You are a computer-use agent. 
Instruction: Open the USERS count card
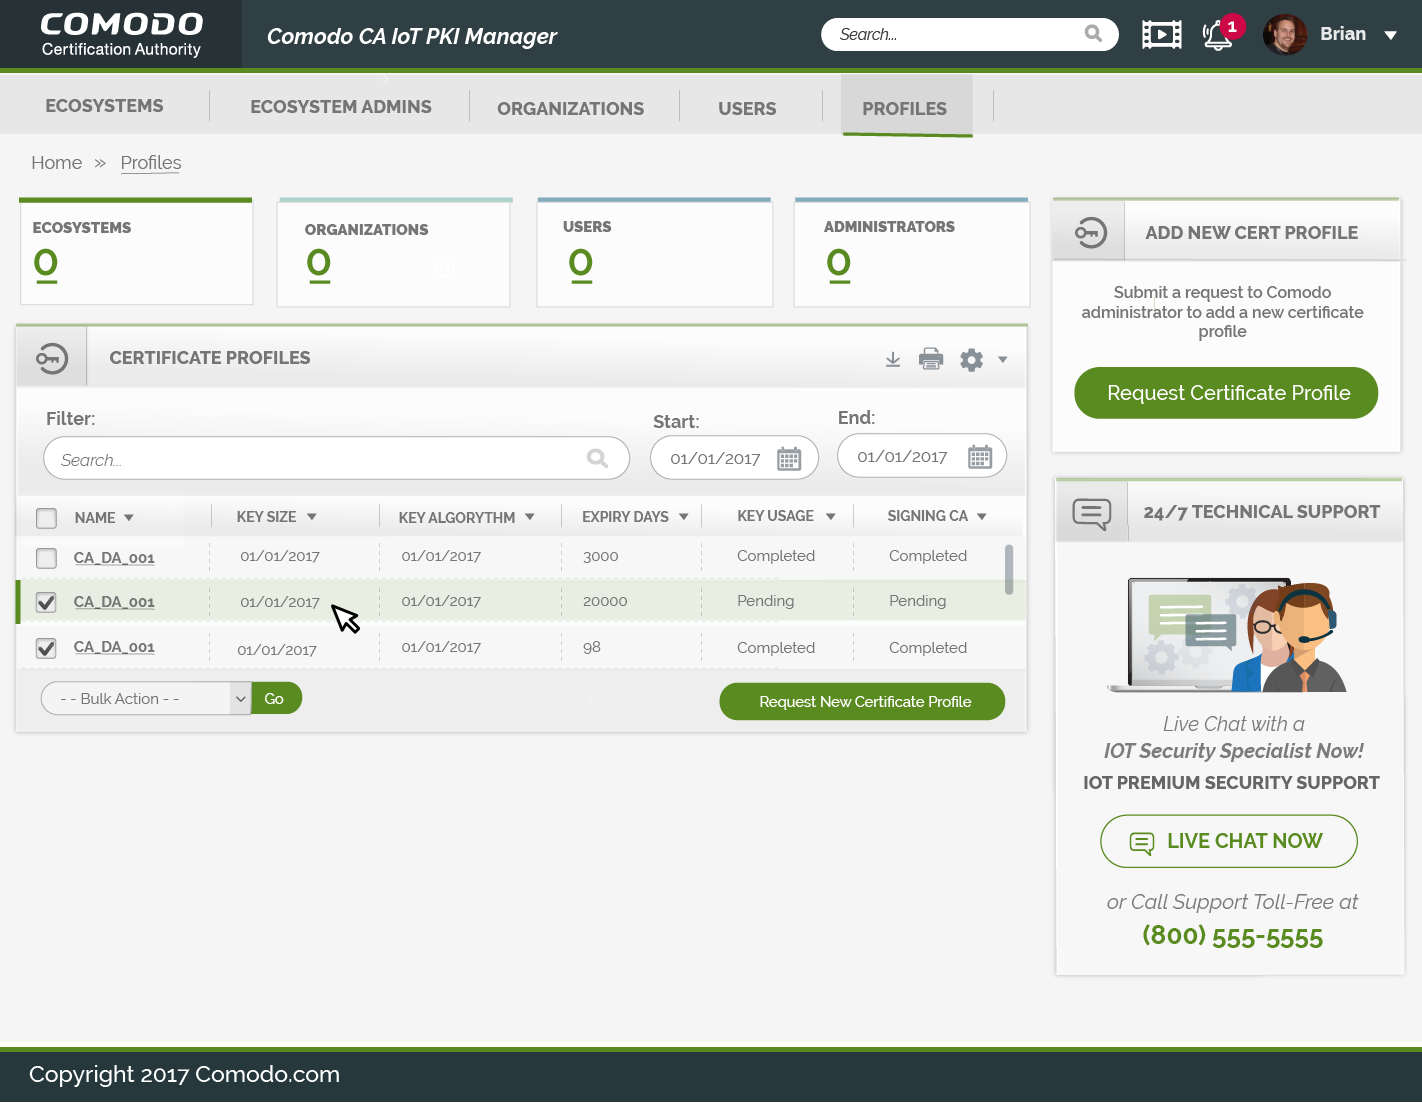tap(654, 252)
